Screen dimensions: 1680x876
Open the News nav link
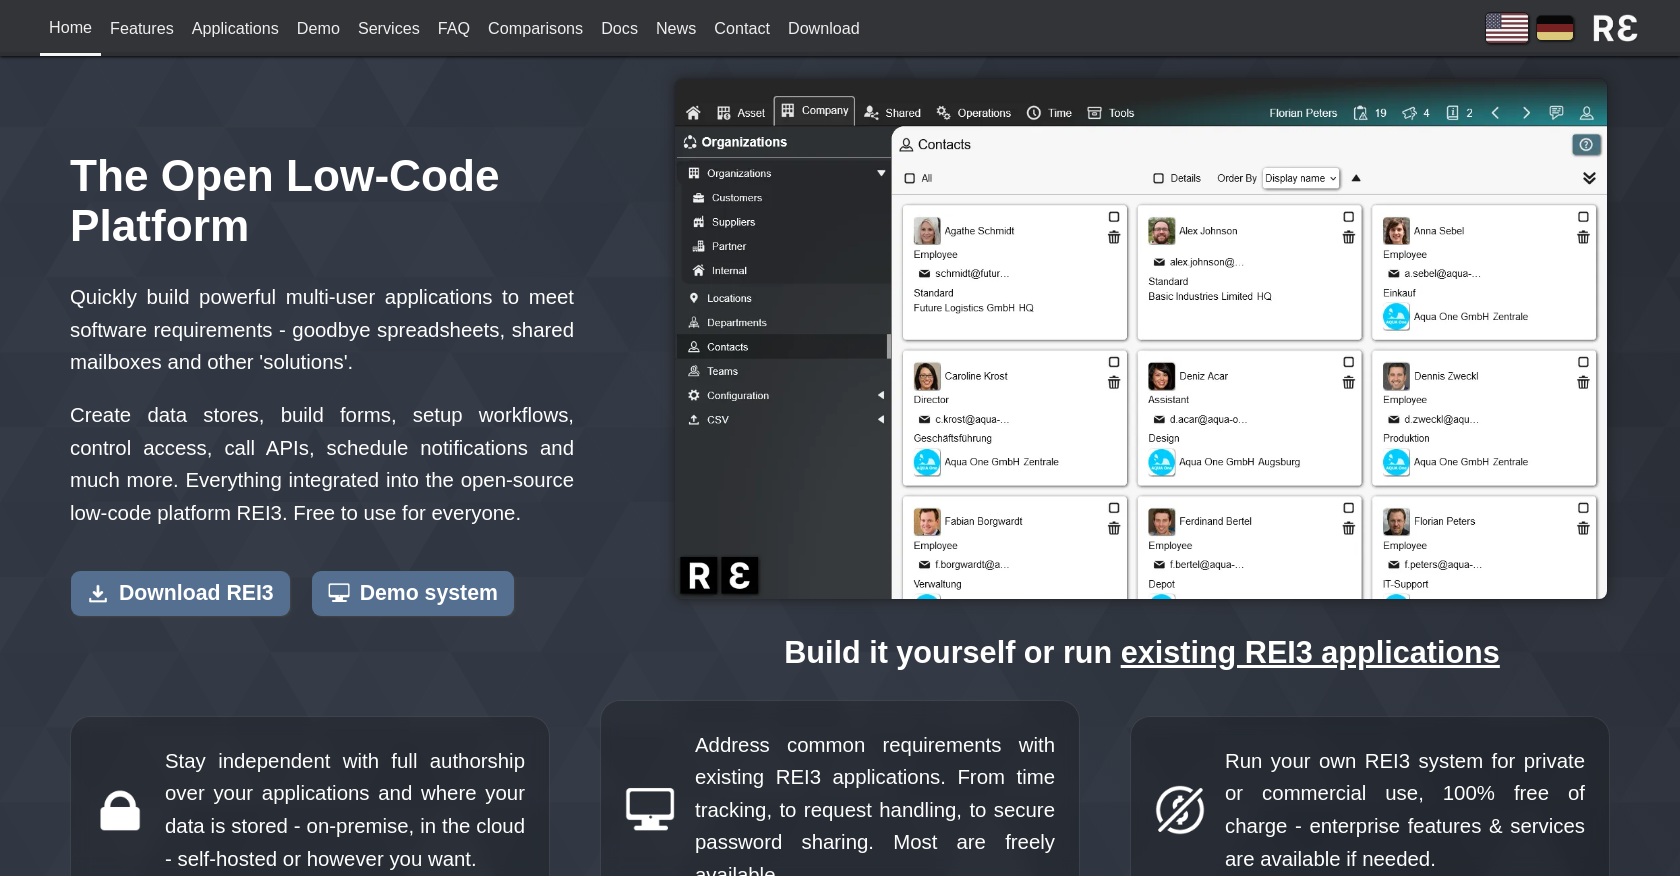point(676,28)
